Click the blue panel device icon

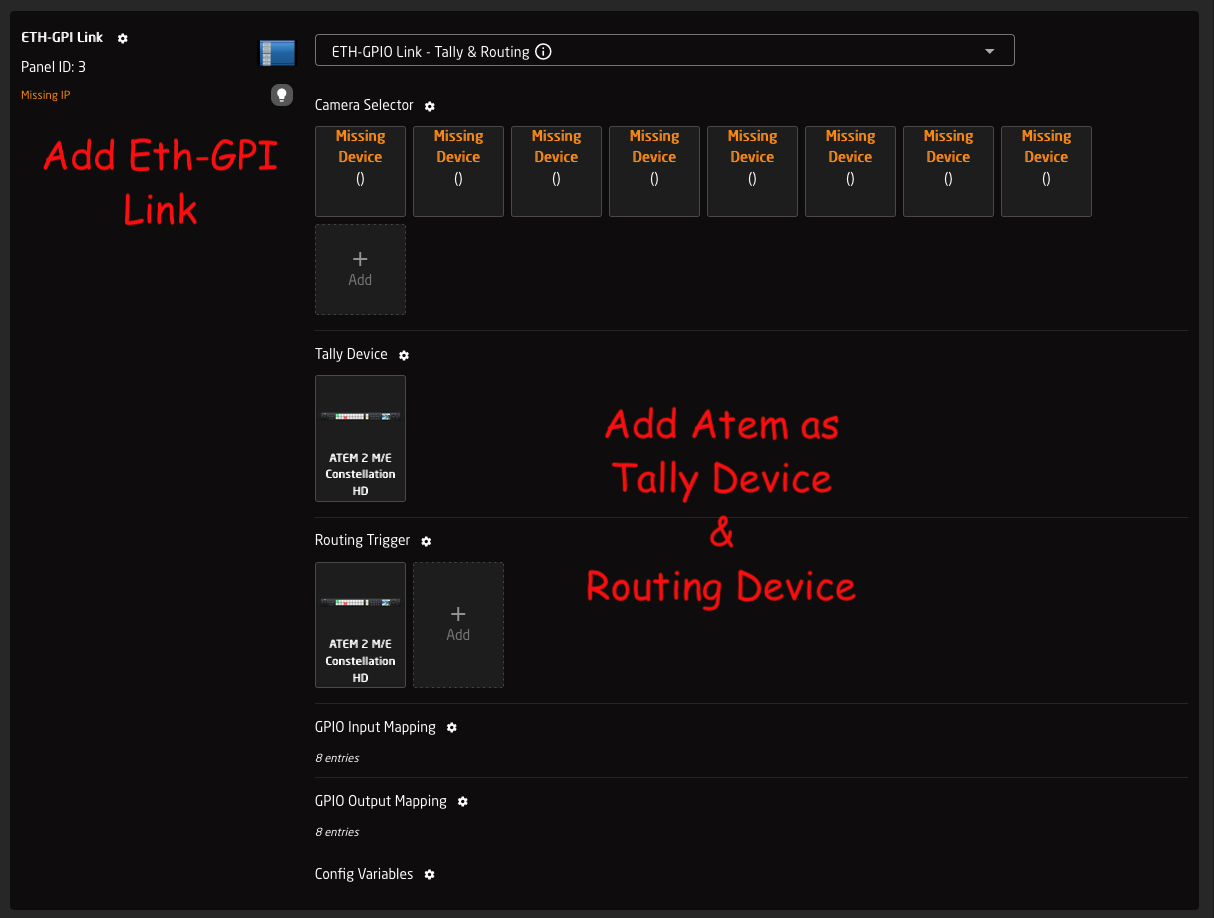click(277, 53)
